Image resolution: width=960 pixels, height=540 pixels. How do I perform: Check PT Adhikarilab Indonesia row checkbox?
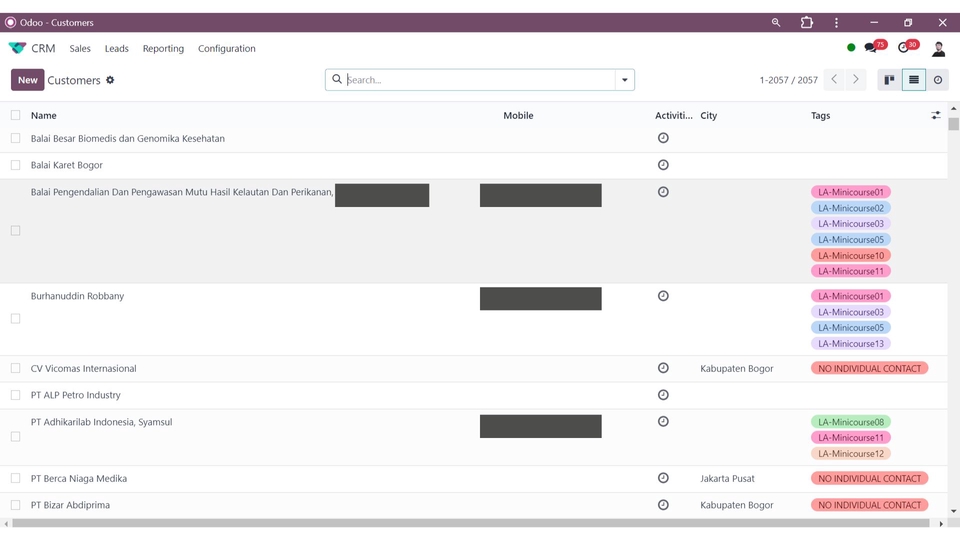click(15, 437)
